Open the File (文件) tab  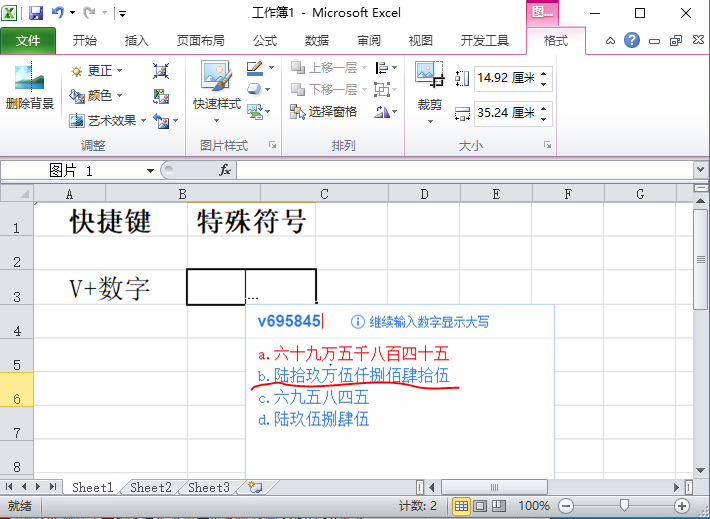28,41
